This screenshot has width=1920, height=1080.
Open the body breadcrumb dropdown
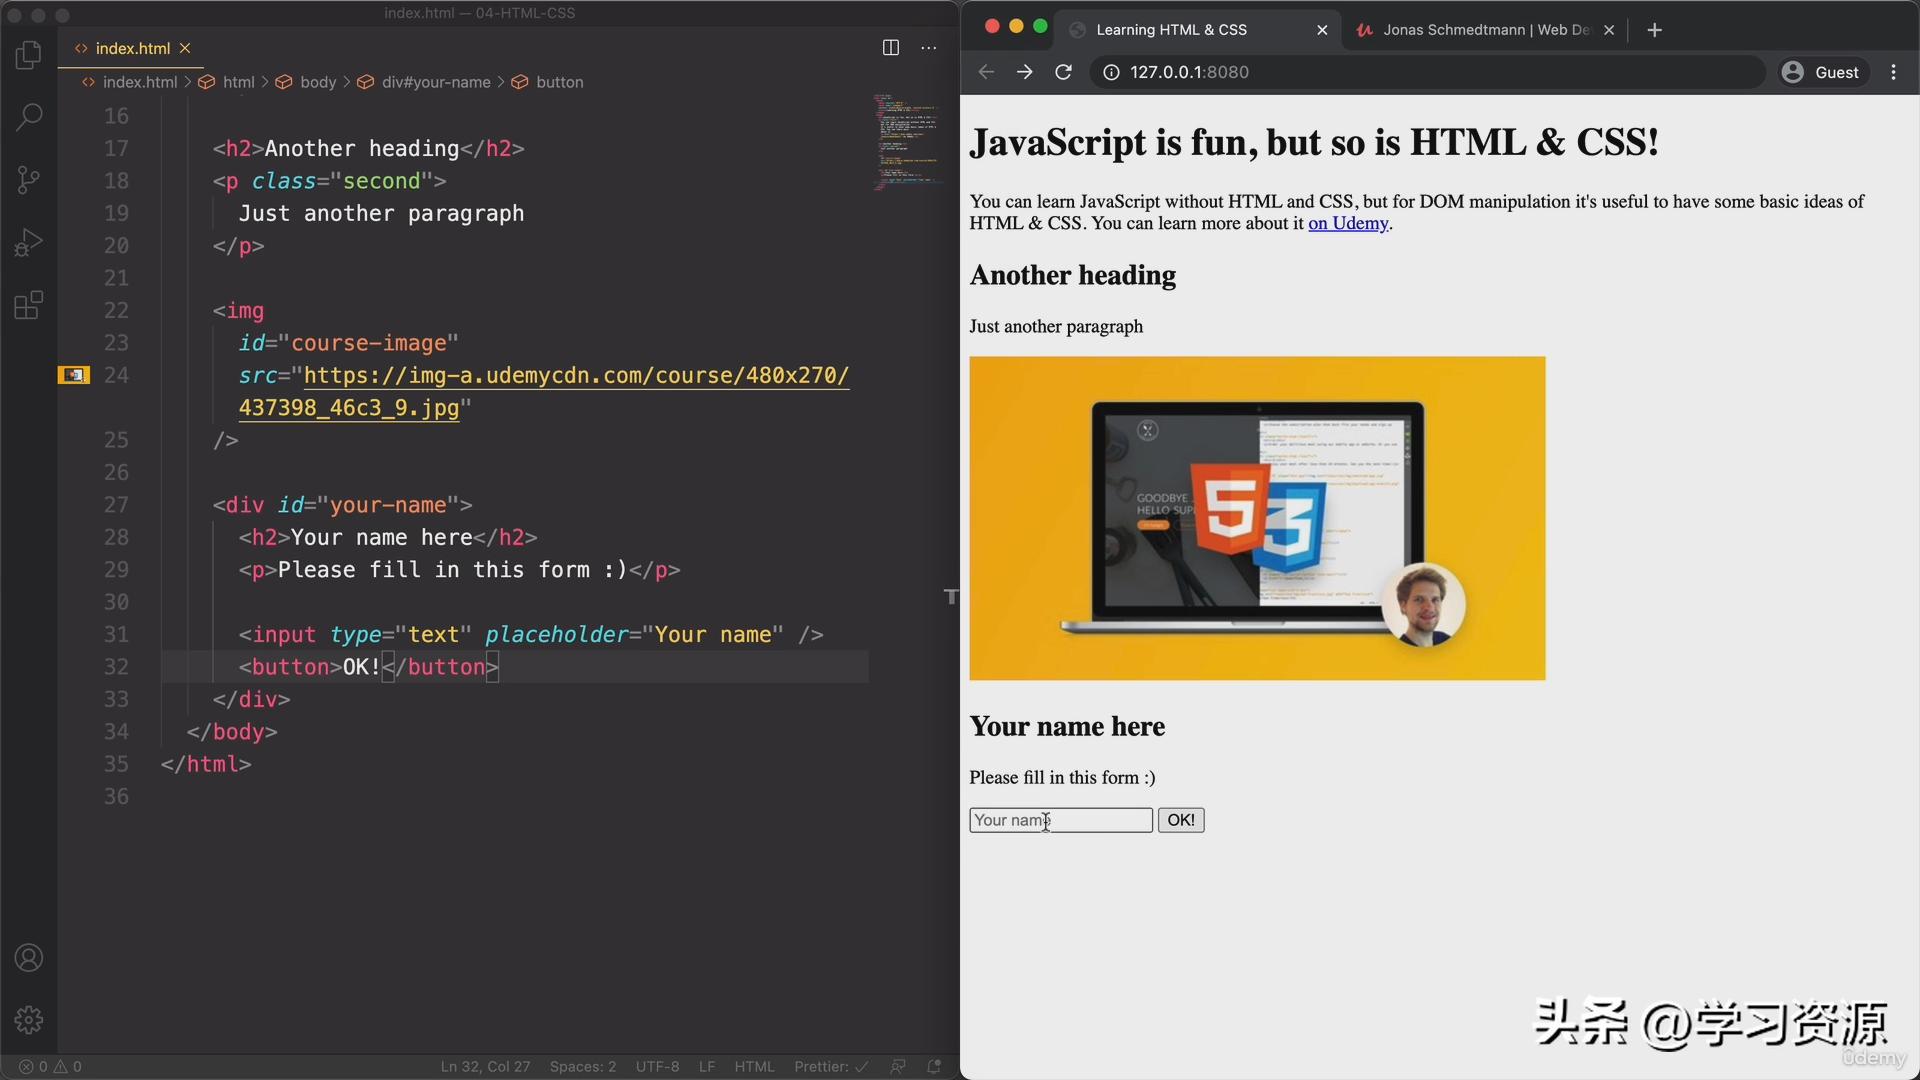[x=318, y=82]
